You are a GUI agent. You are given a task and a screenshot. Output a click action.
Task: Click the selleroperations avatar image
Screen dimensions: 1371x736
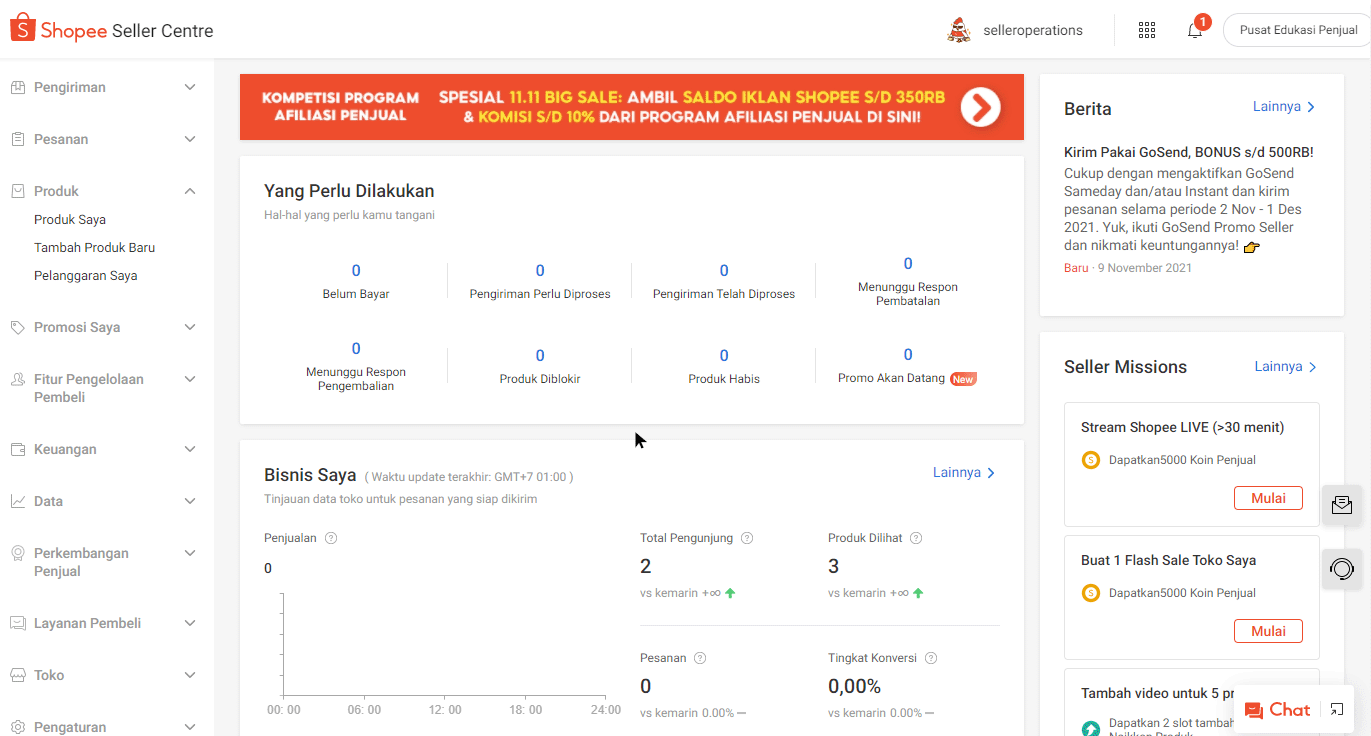click(959, 30)
